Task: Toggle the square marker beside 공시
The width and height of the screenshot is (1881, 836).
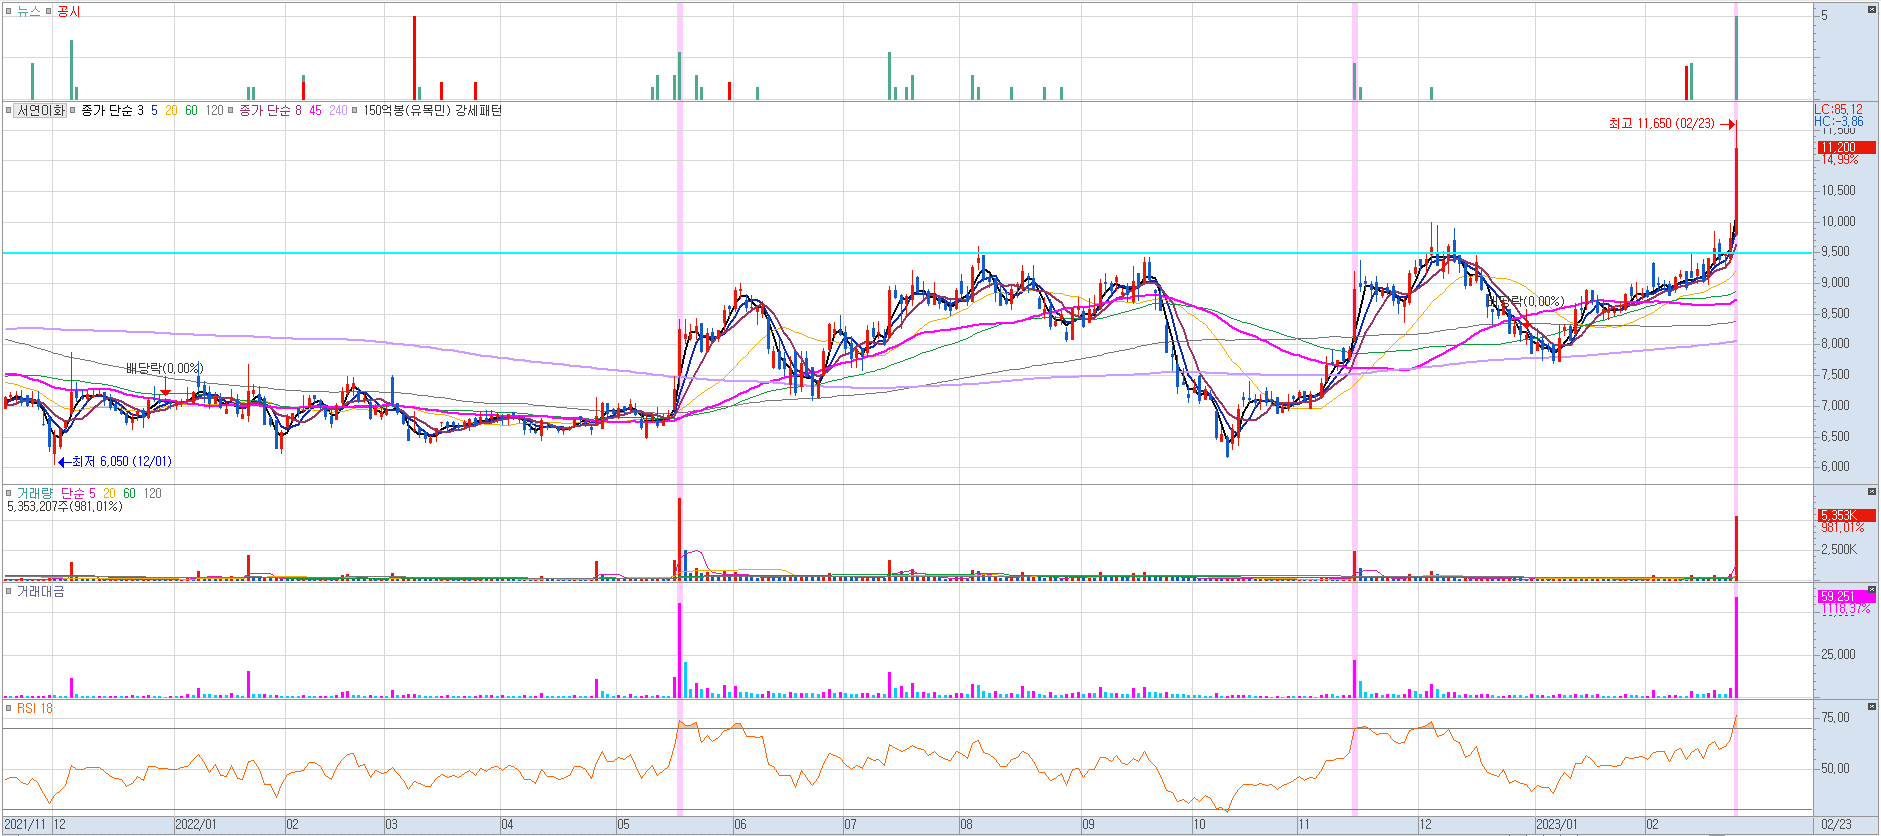Action: [x=48, y=11]
